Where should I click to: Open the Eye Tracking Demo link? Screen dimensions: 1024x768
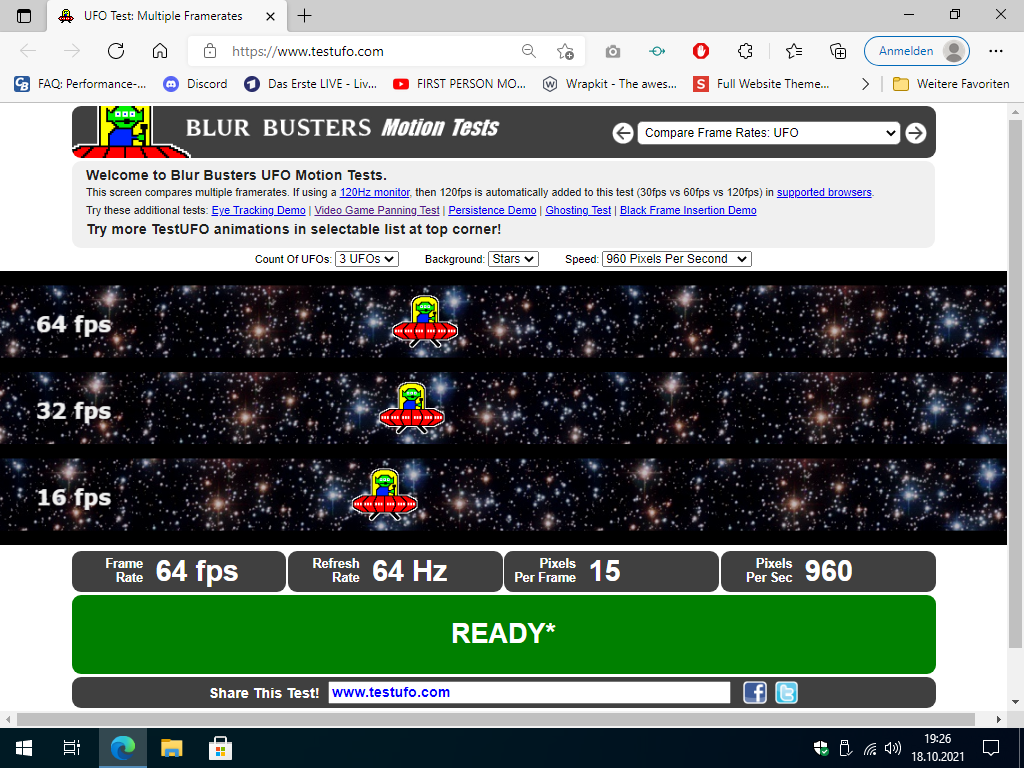(259, 210)
